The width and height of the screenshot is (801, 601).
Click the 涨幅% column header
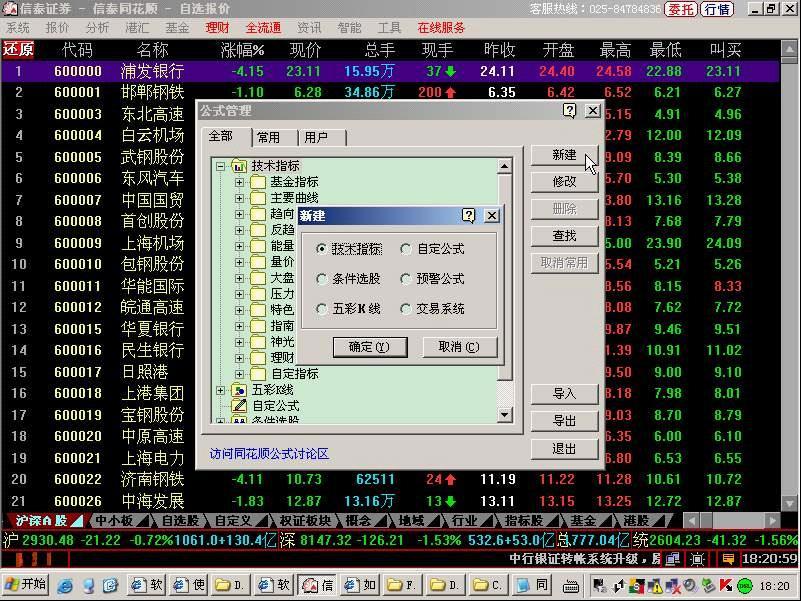coord(242,50)
